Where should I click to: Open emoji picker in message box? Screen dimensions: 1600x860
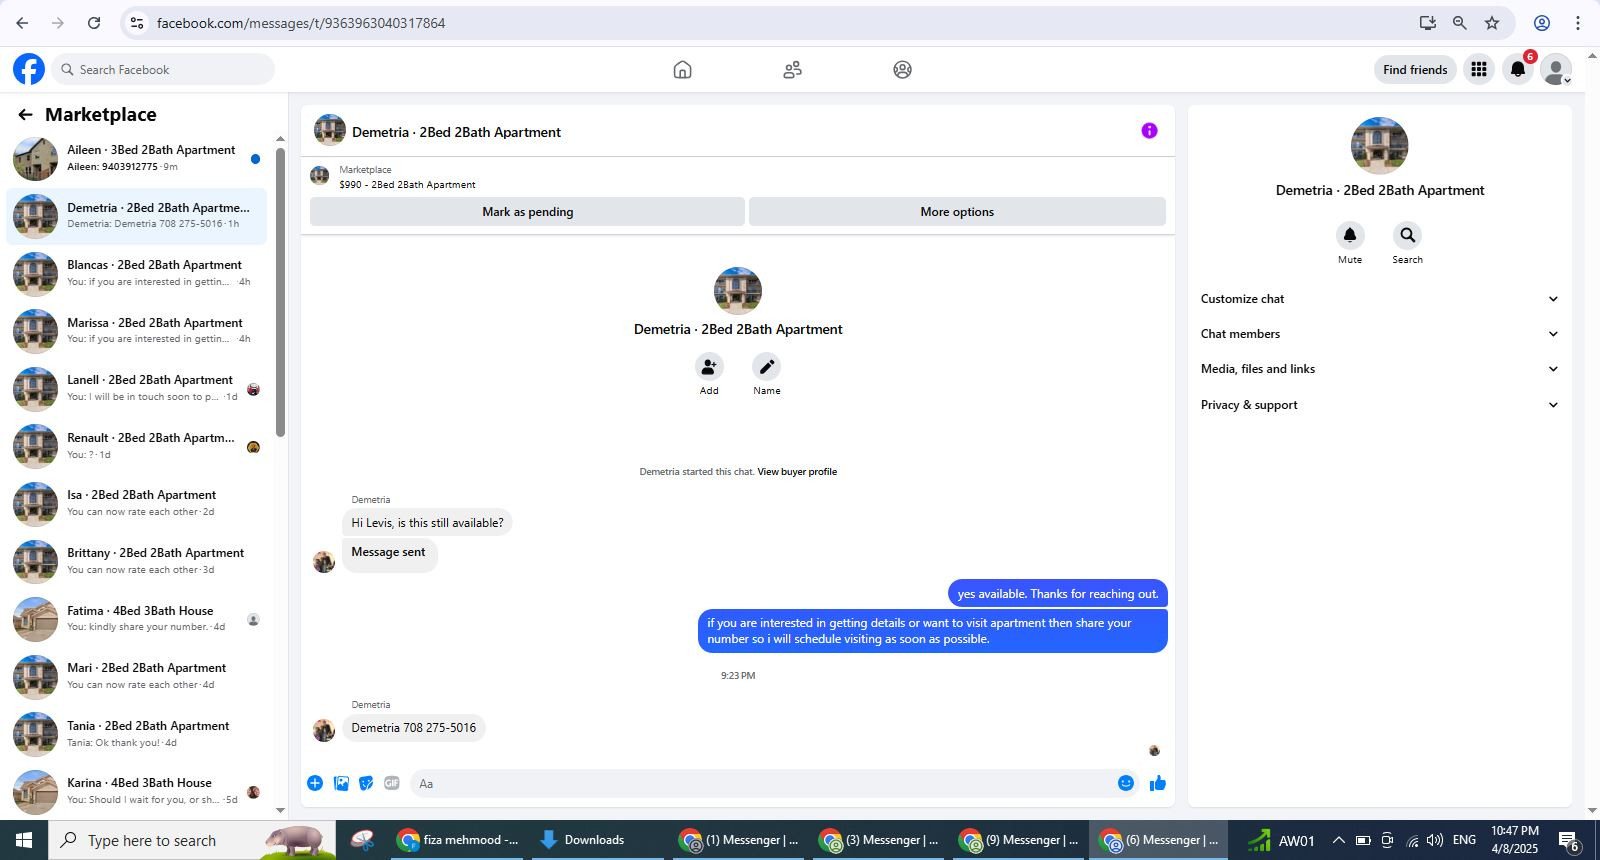1126,783
